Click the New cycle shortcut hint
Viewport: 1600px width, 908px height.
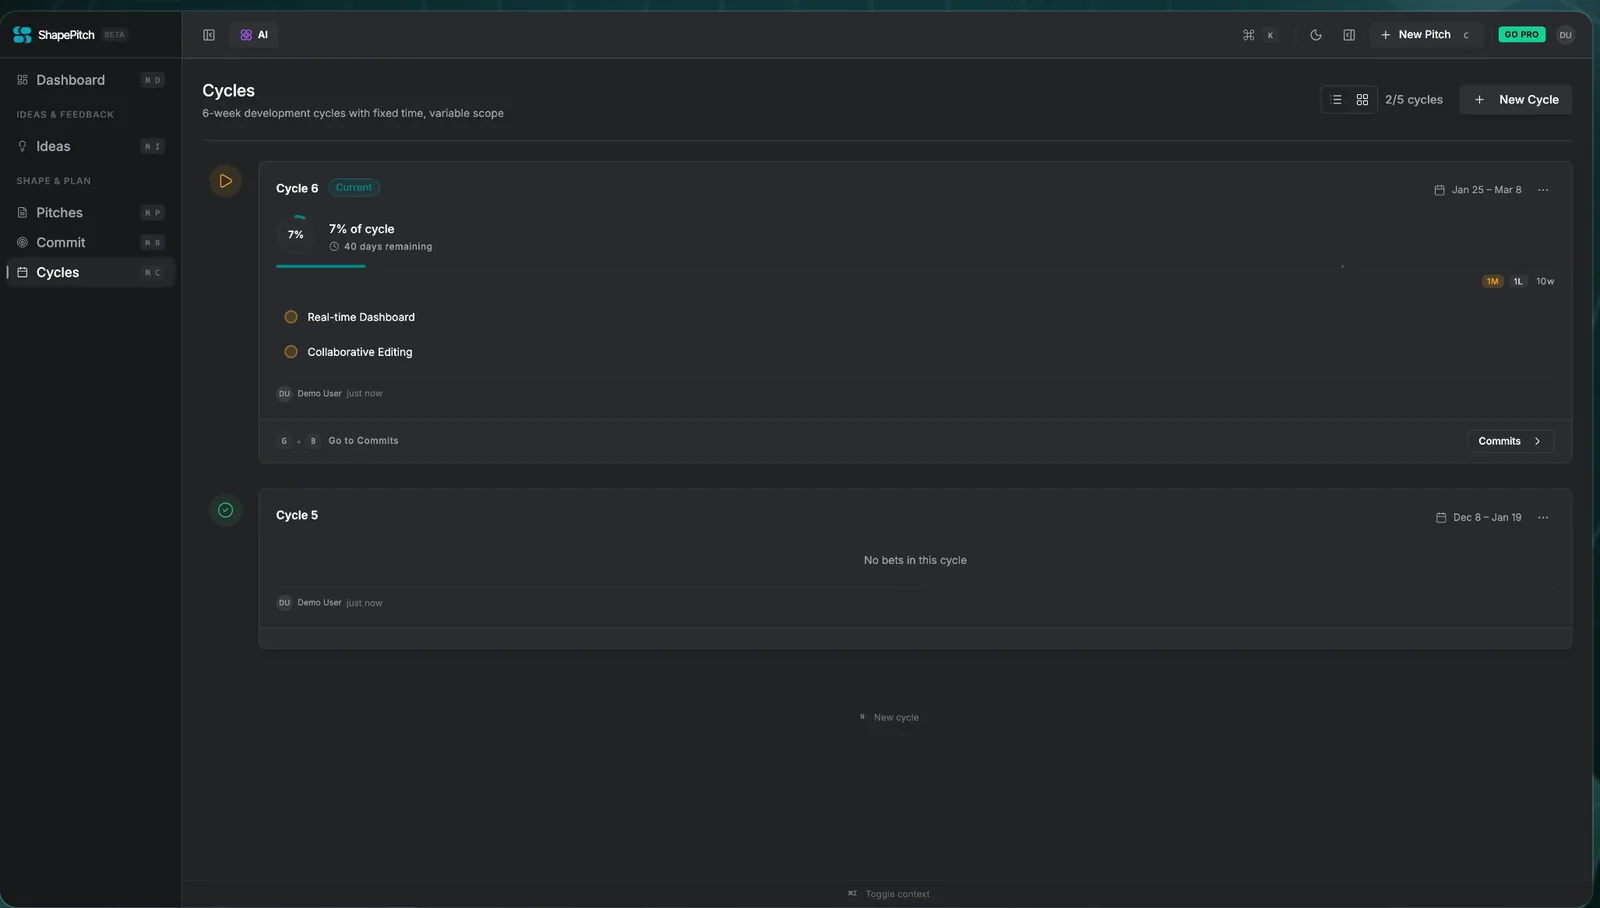889,717
